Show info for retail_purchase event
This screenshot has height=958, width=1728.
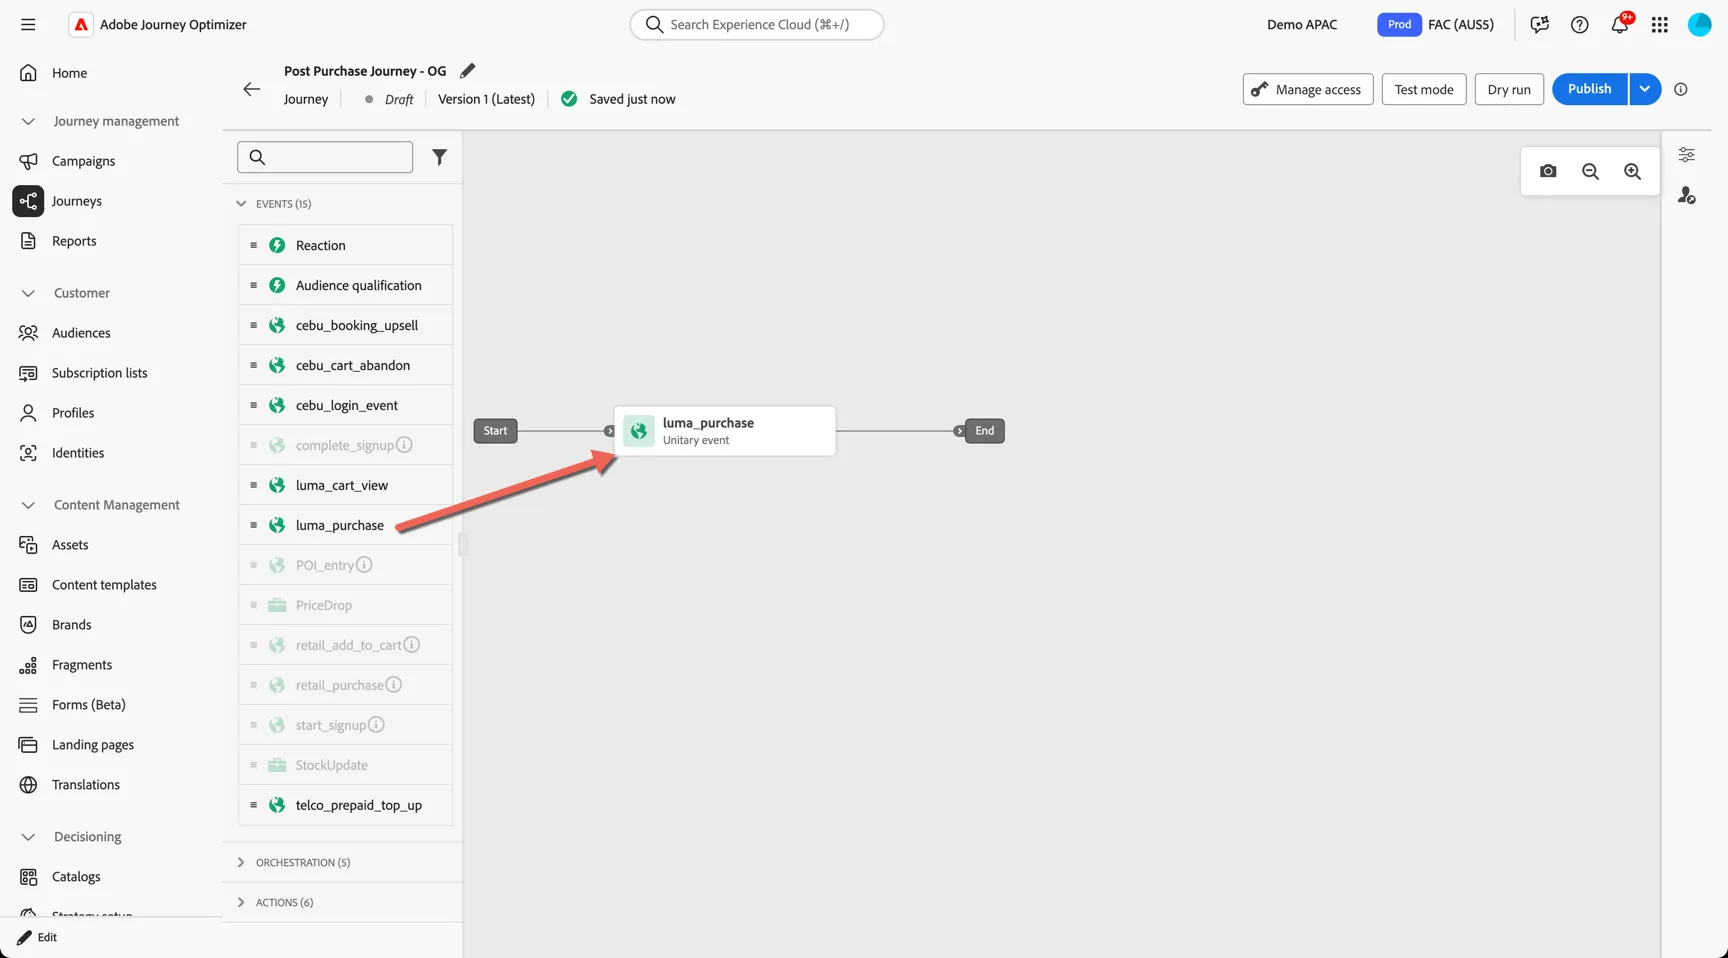394,685
